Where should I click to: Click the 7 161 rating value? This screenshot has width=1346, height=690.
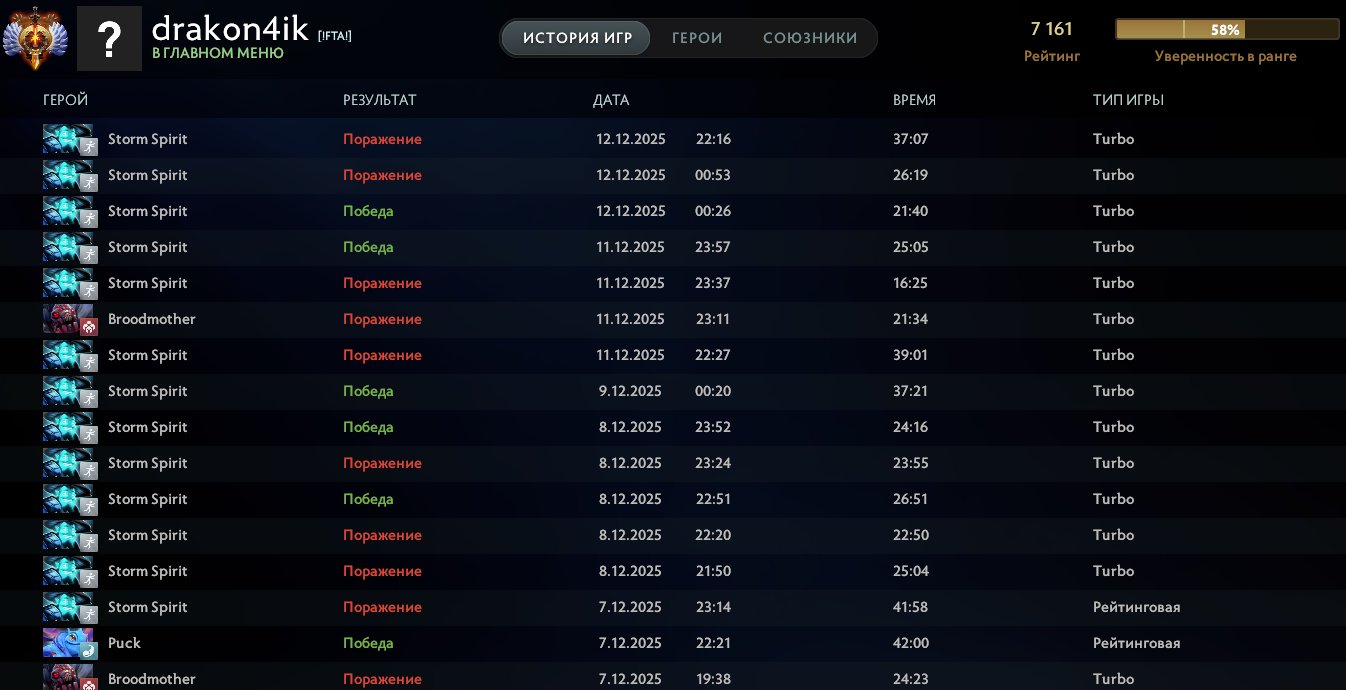(1051, 29)
